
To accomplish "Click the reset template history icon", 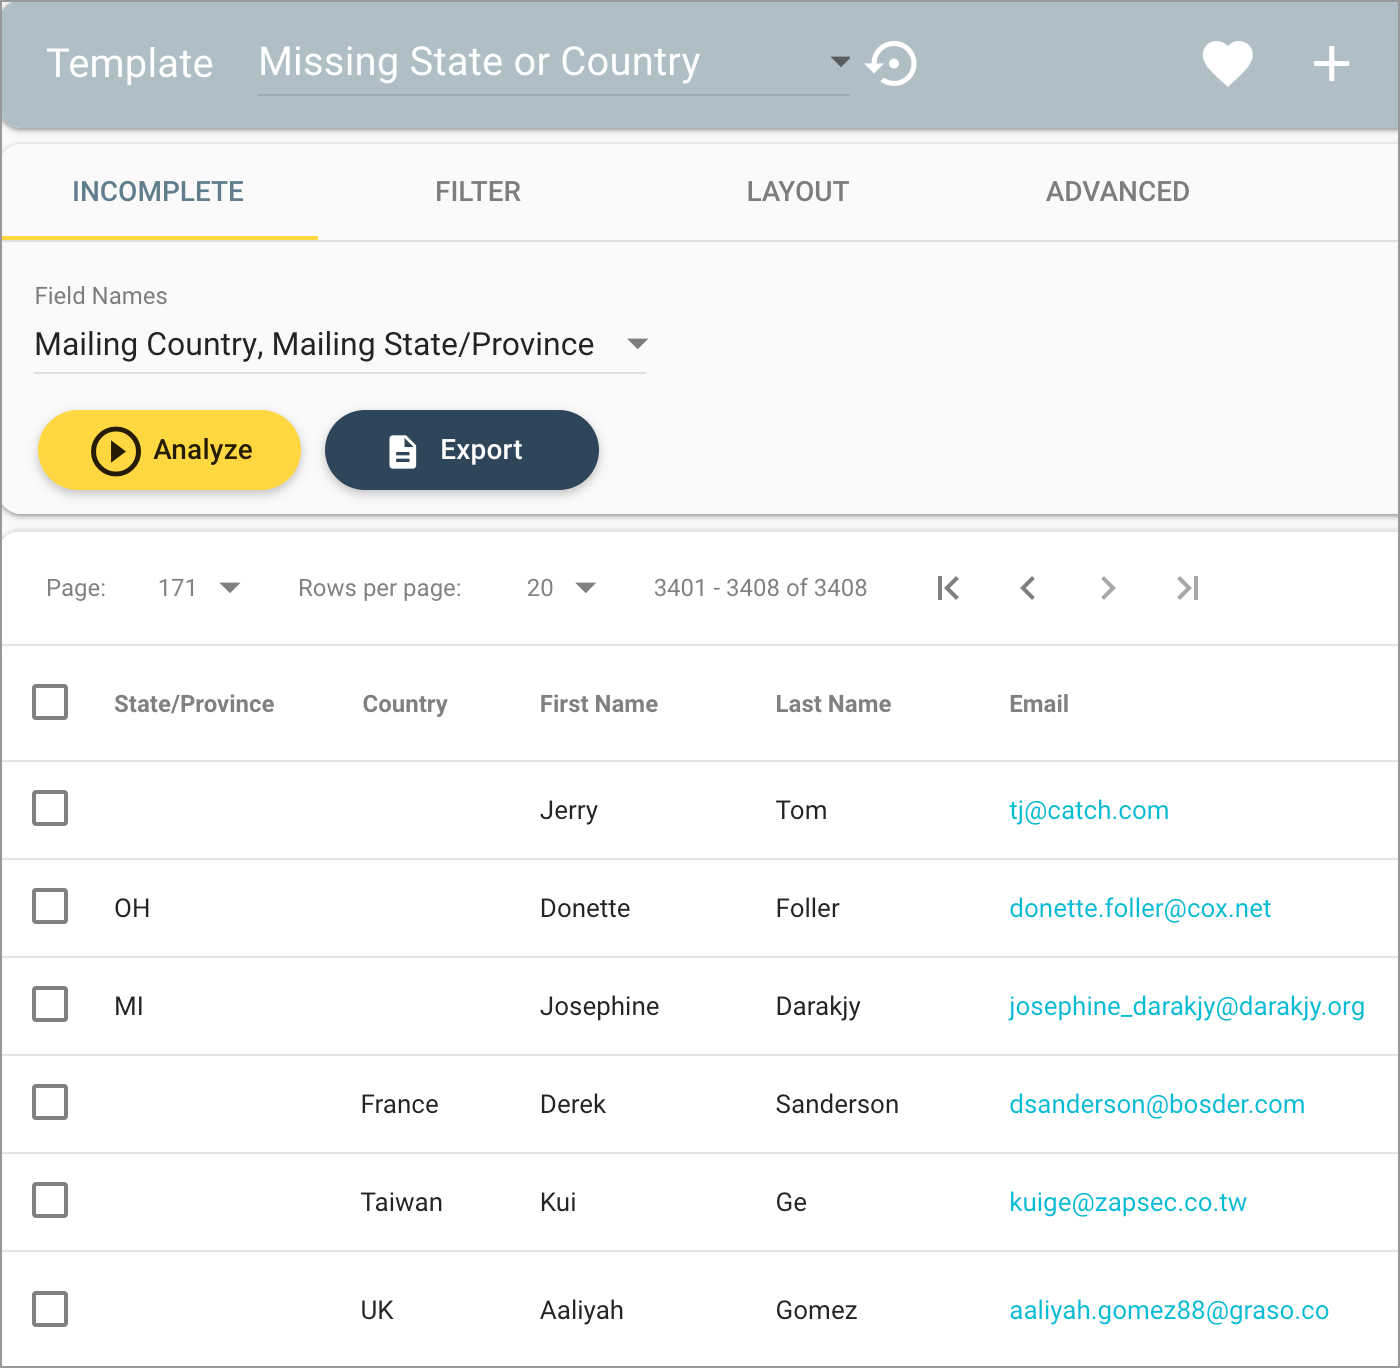I will tap(891, 63).
